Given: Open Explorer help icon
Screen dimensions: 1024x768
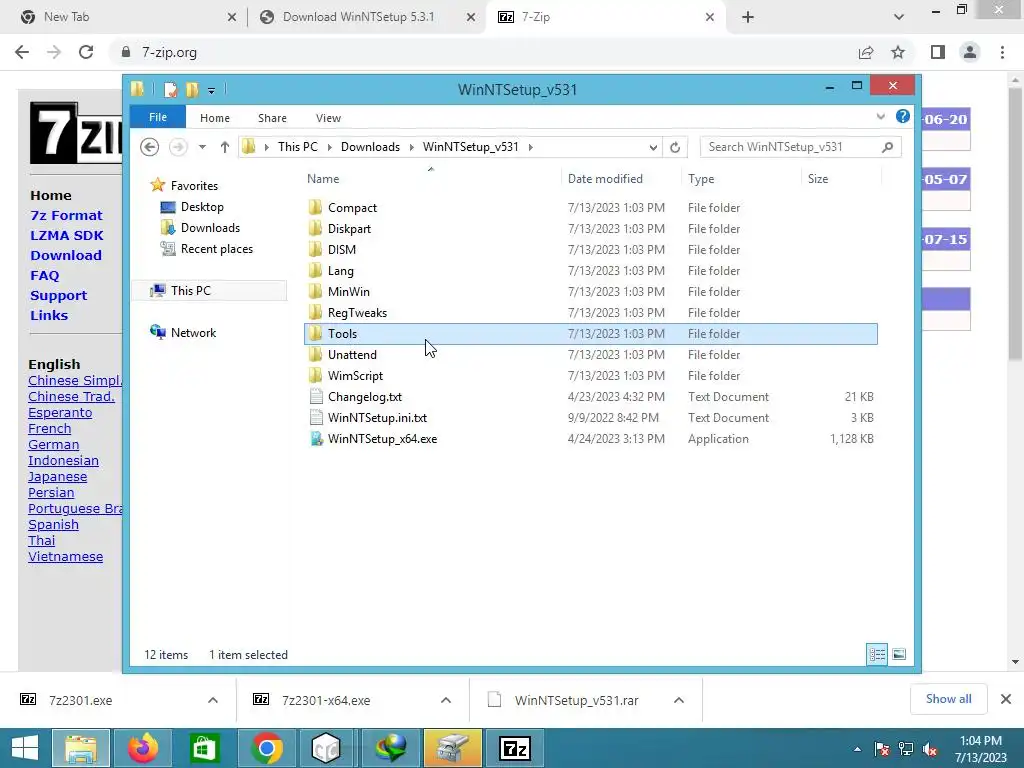Looking at the screenshot, I should pyautogui.click(x=903, y=116).
